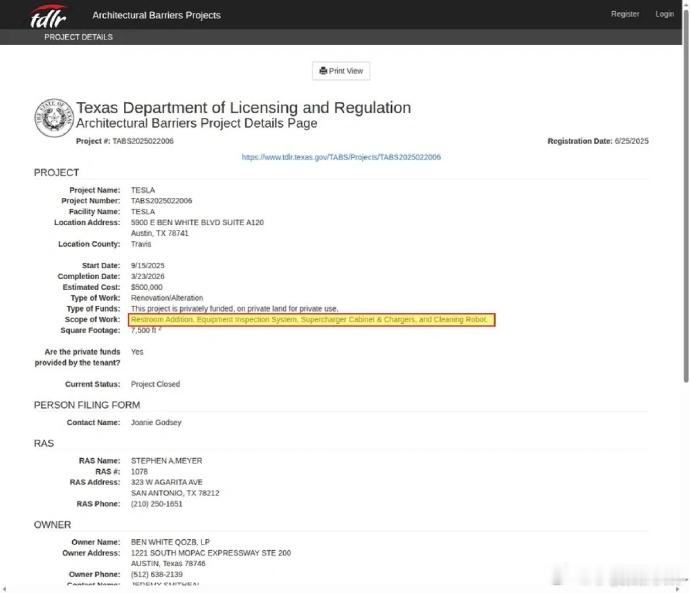Click the left horizontal scroll arrow
The width and height of the screenshot is (690, 593).
point(4,589)
